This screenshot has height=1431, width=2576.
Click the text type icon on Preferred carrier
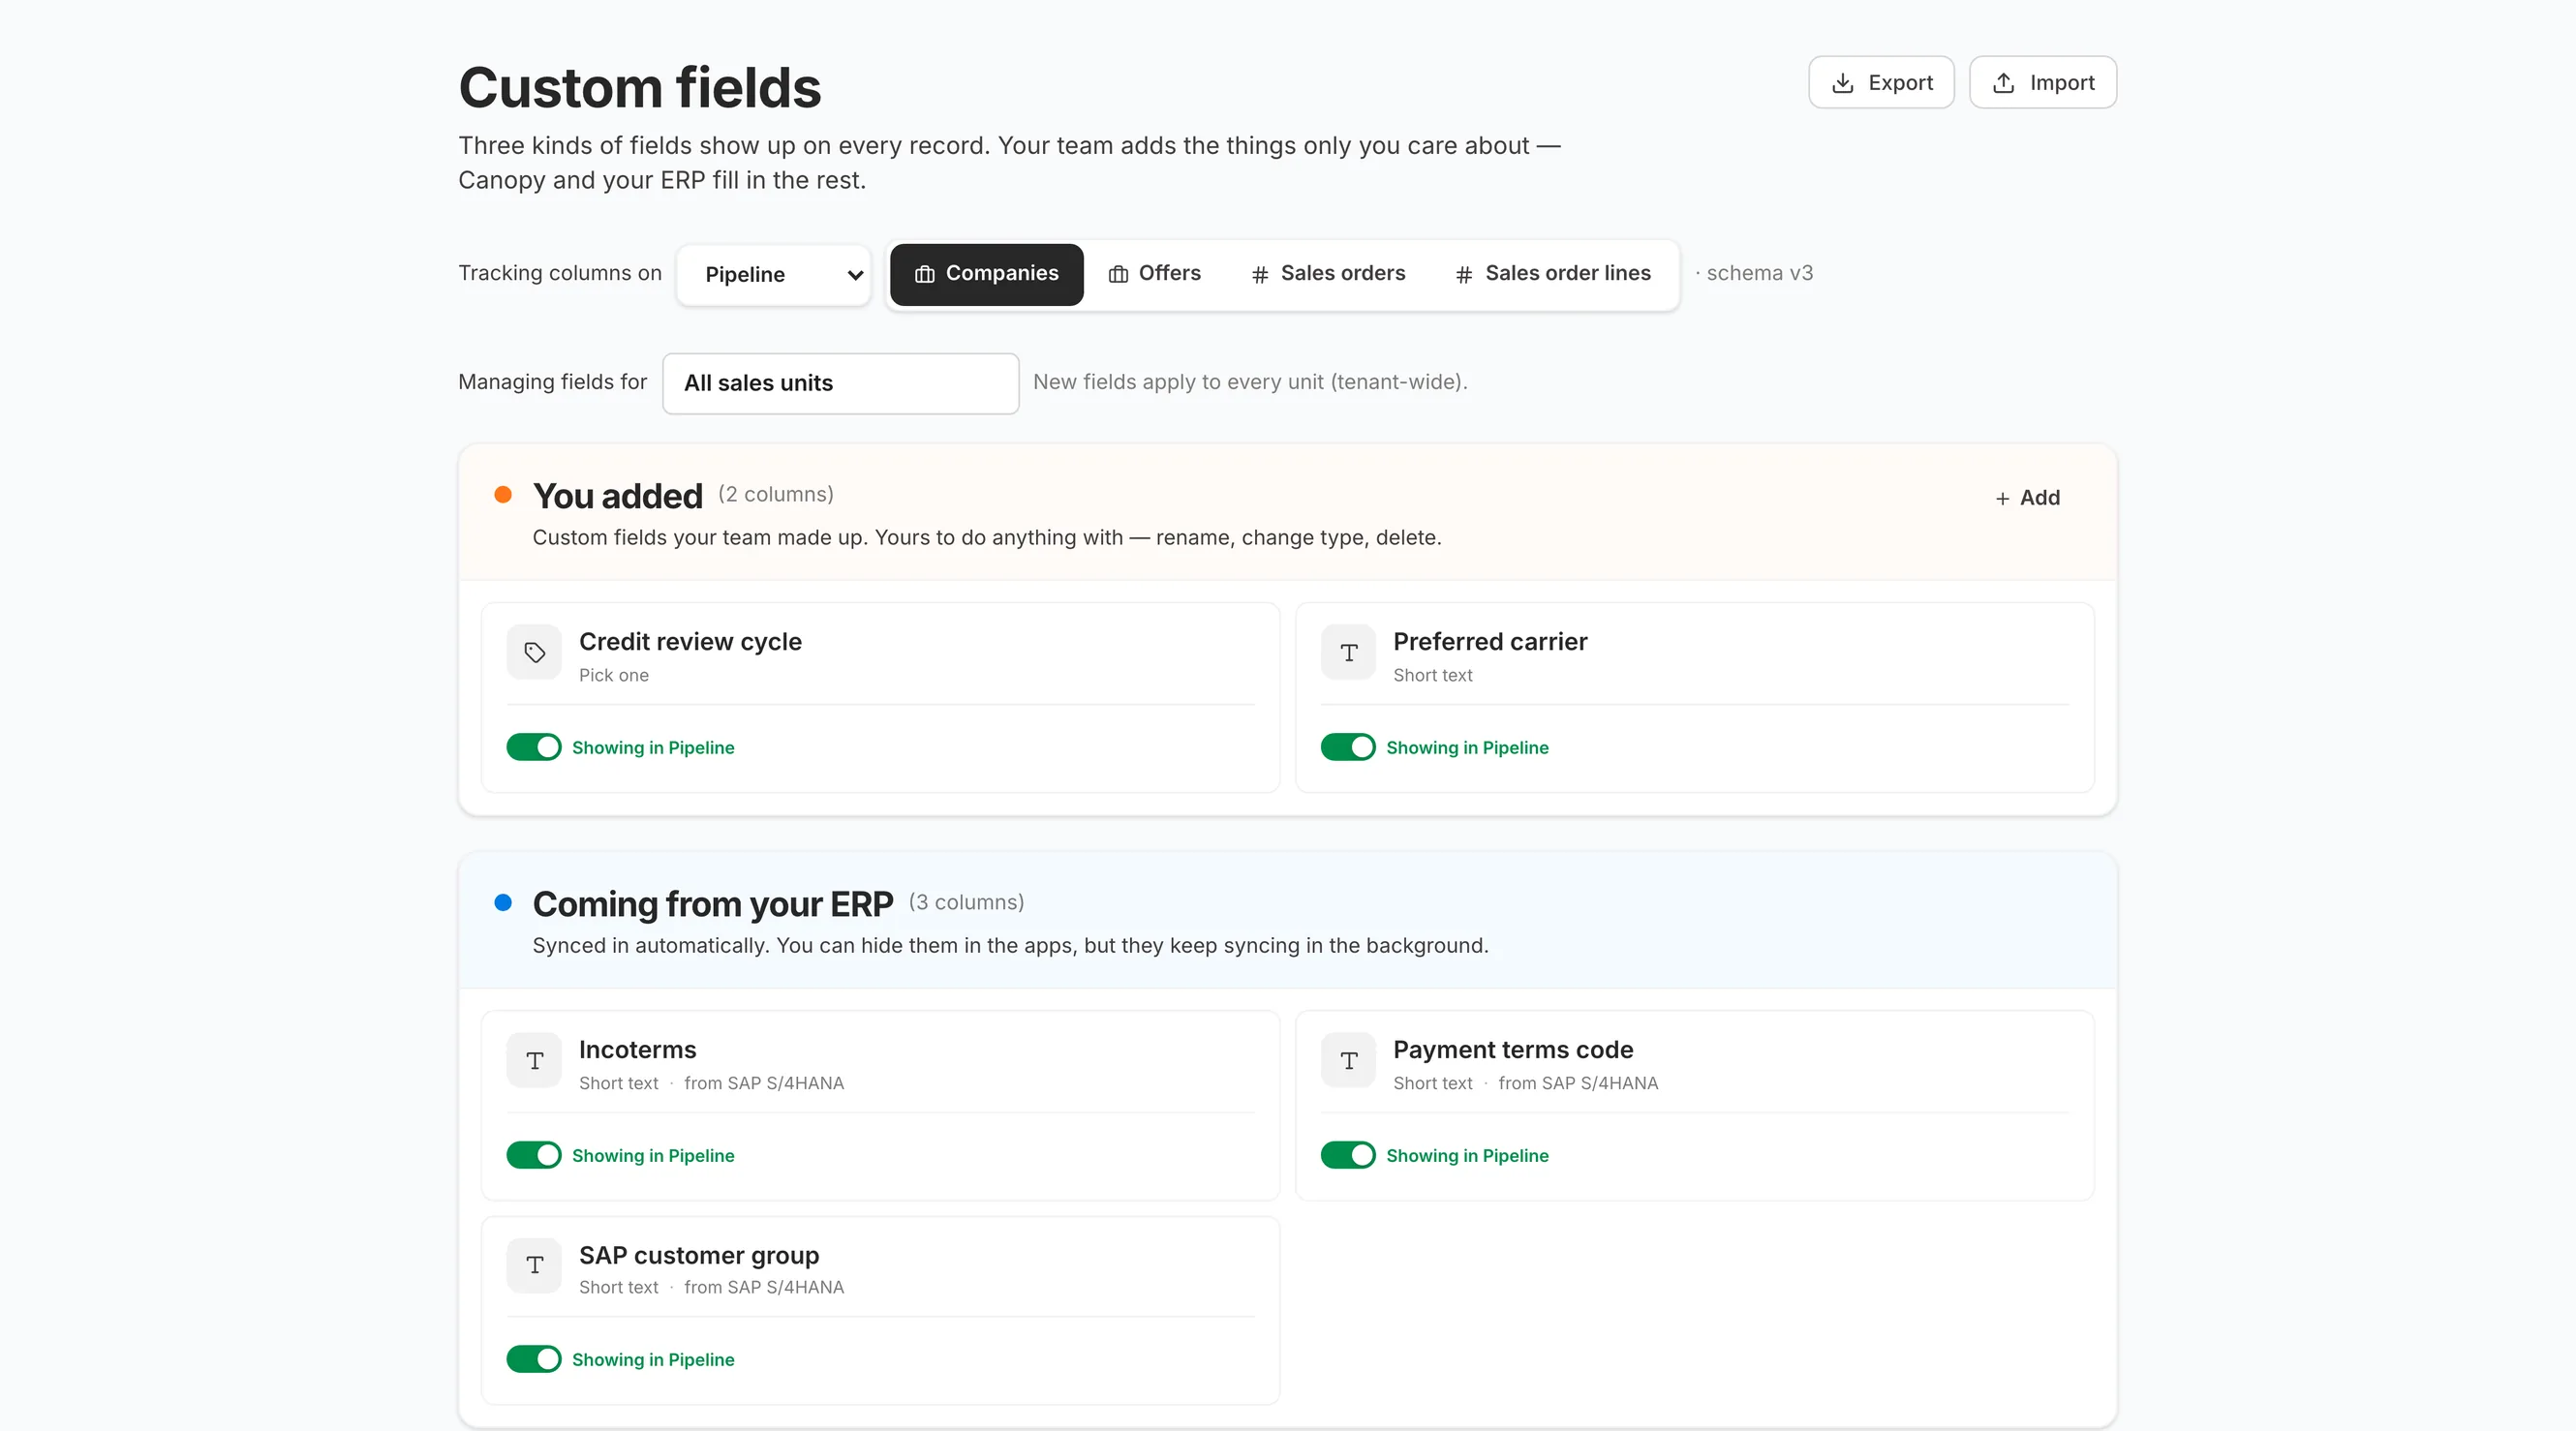click(x=1348, y=652)
